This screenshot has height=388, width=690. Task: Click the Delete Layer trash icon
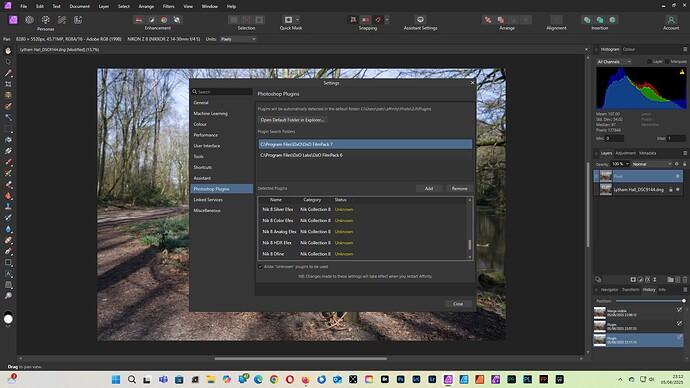pos(684,279)
